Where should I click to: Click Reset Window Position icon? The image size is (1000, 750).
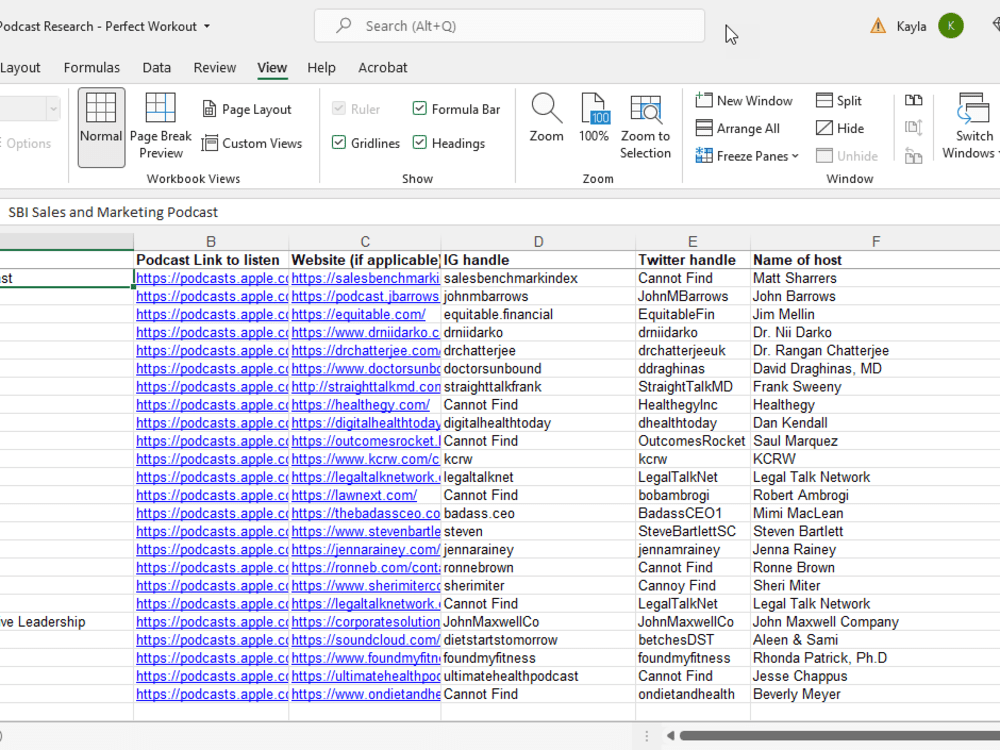913,156
